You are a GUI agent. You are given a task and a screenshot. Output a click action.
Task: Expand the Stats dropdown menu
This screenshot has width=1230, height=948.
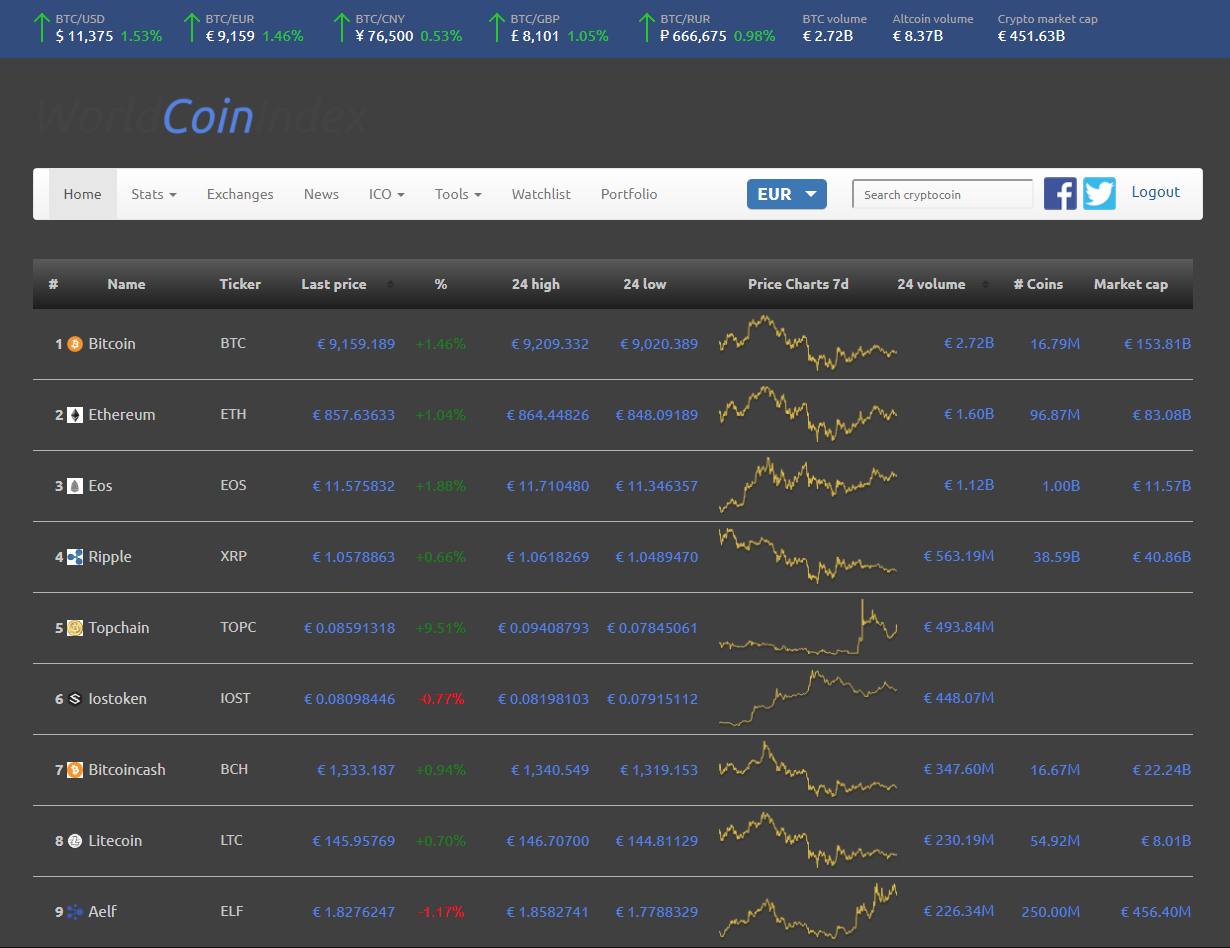[x=154, y=194]
